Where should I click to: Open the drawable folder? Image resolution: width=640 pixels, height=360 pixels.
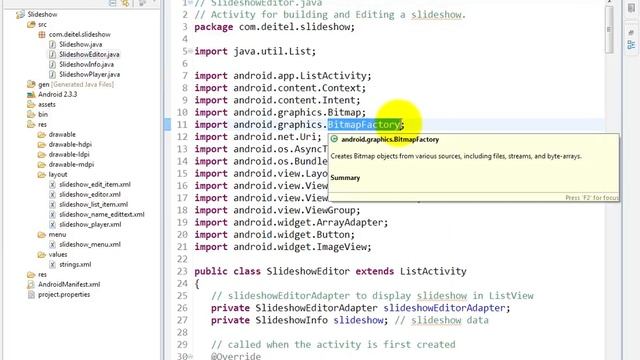pos(62,134)
